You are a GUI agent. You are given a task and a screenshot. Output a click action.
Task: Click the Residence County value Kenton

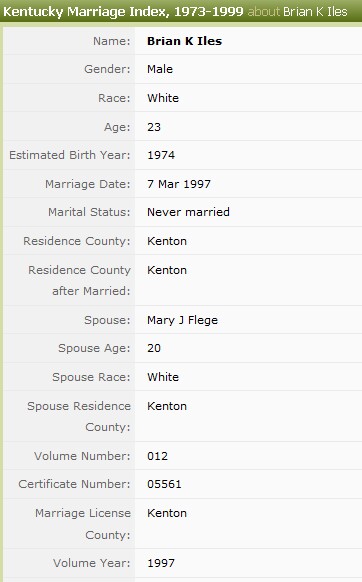(167, 241)
